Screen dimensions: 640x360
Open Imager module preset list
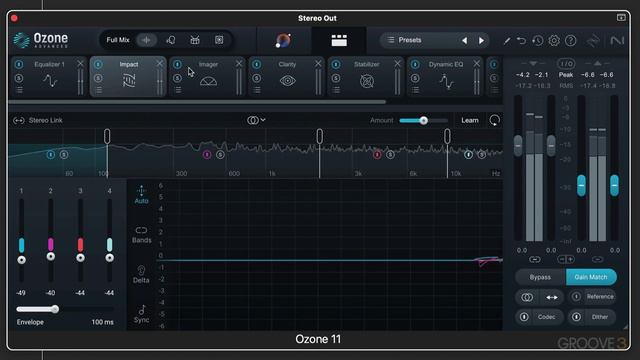coord(178,90)
